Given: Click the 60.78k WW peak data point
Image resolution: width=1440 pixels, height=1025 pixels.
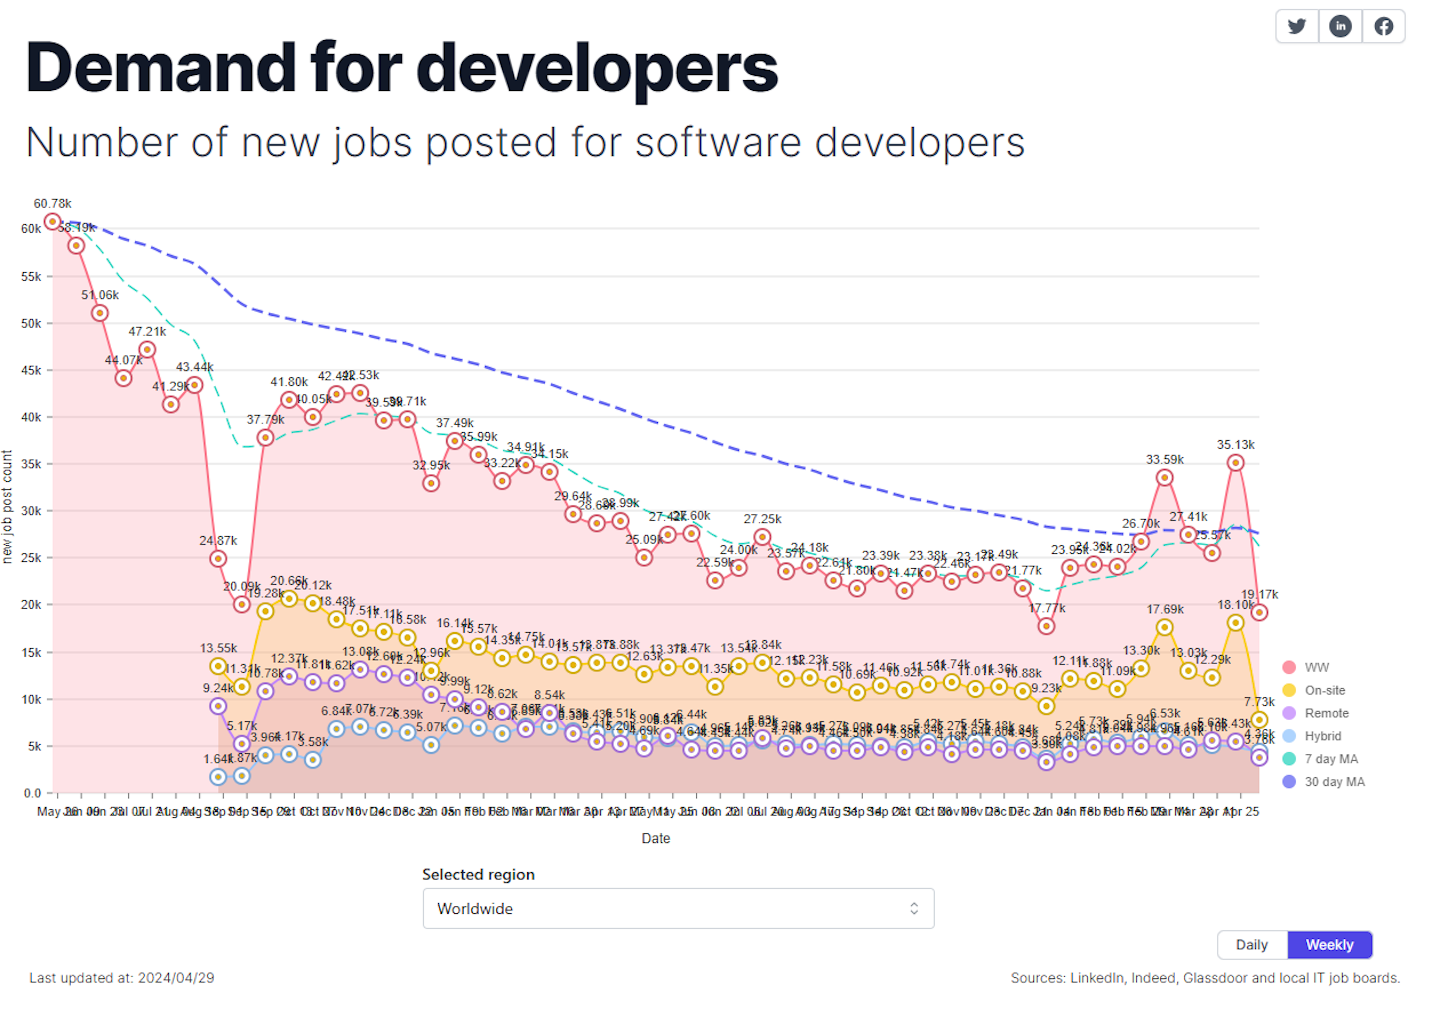Looking at the screenshot, I should point(53,221).
